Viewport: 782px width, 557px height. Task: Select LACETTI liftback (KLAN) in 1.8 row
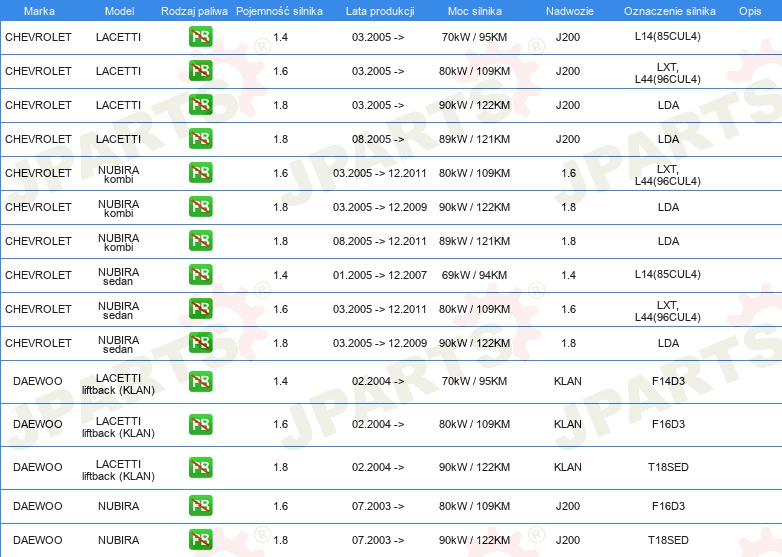(119, 470)
